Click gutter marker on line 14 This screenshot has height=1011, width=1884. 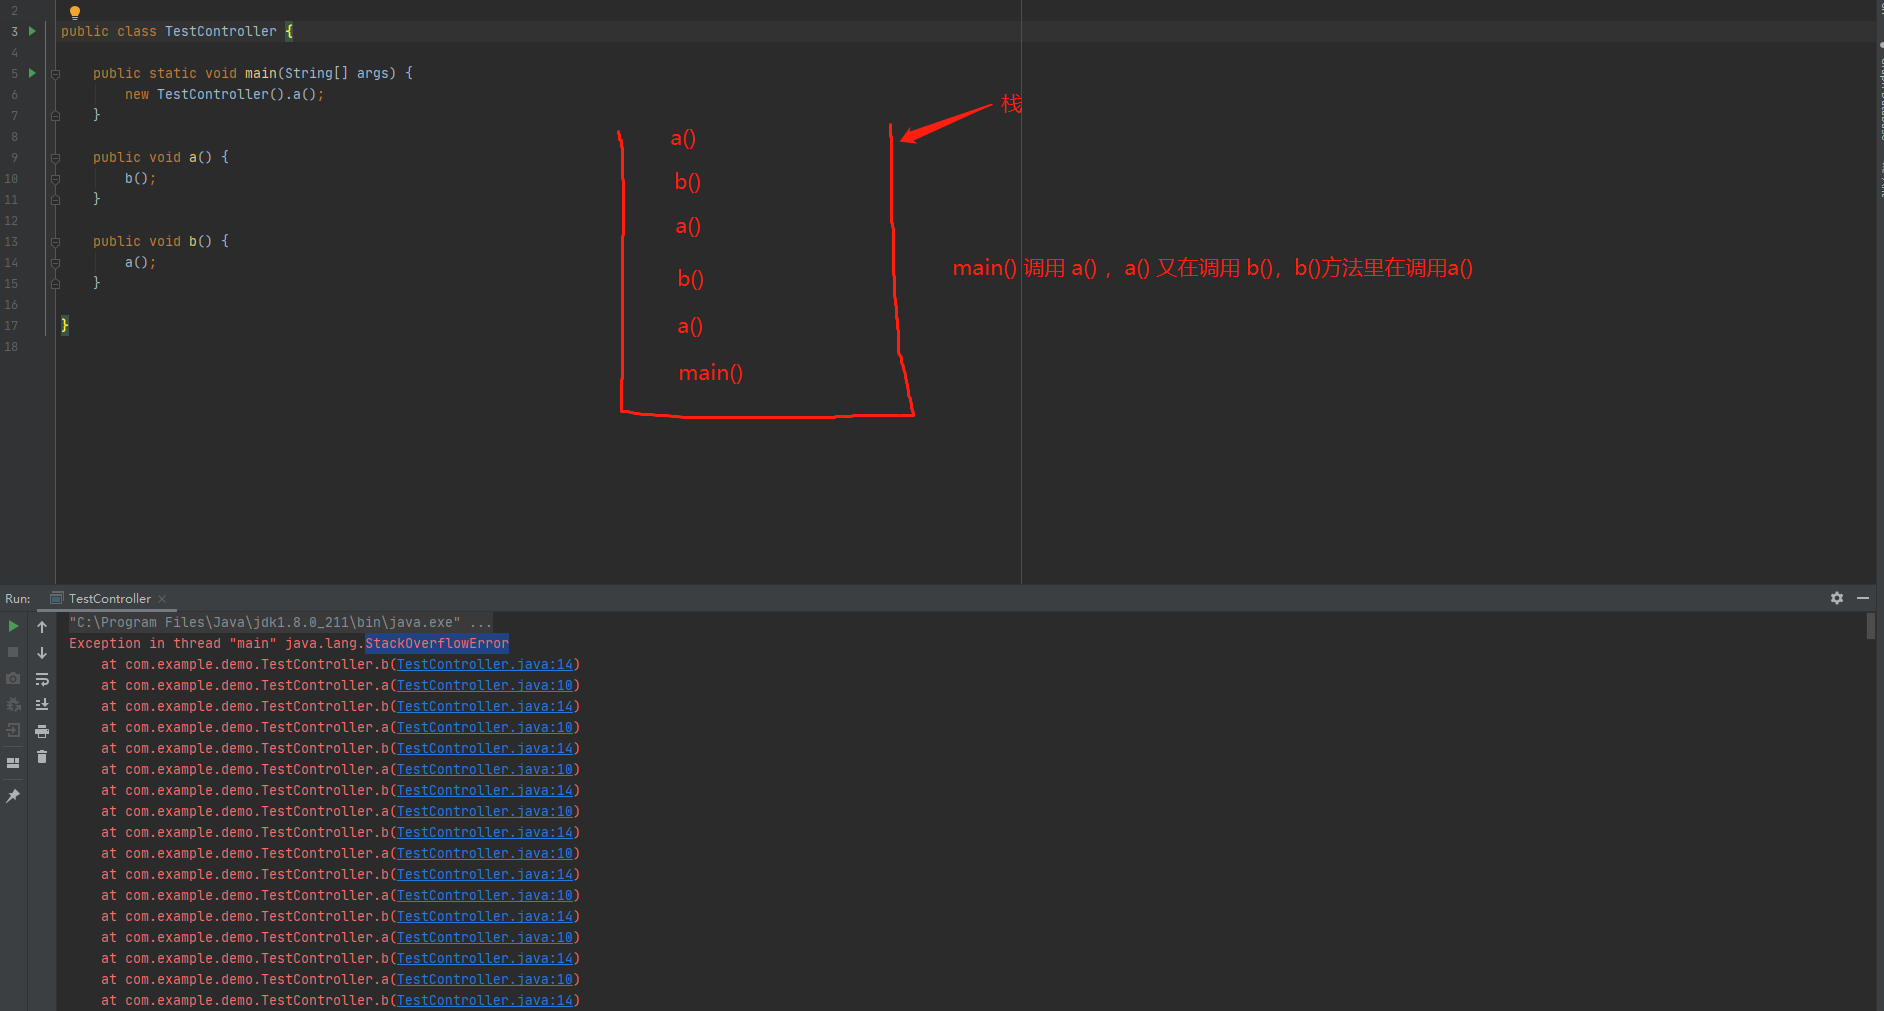(56, 263)
